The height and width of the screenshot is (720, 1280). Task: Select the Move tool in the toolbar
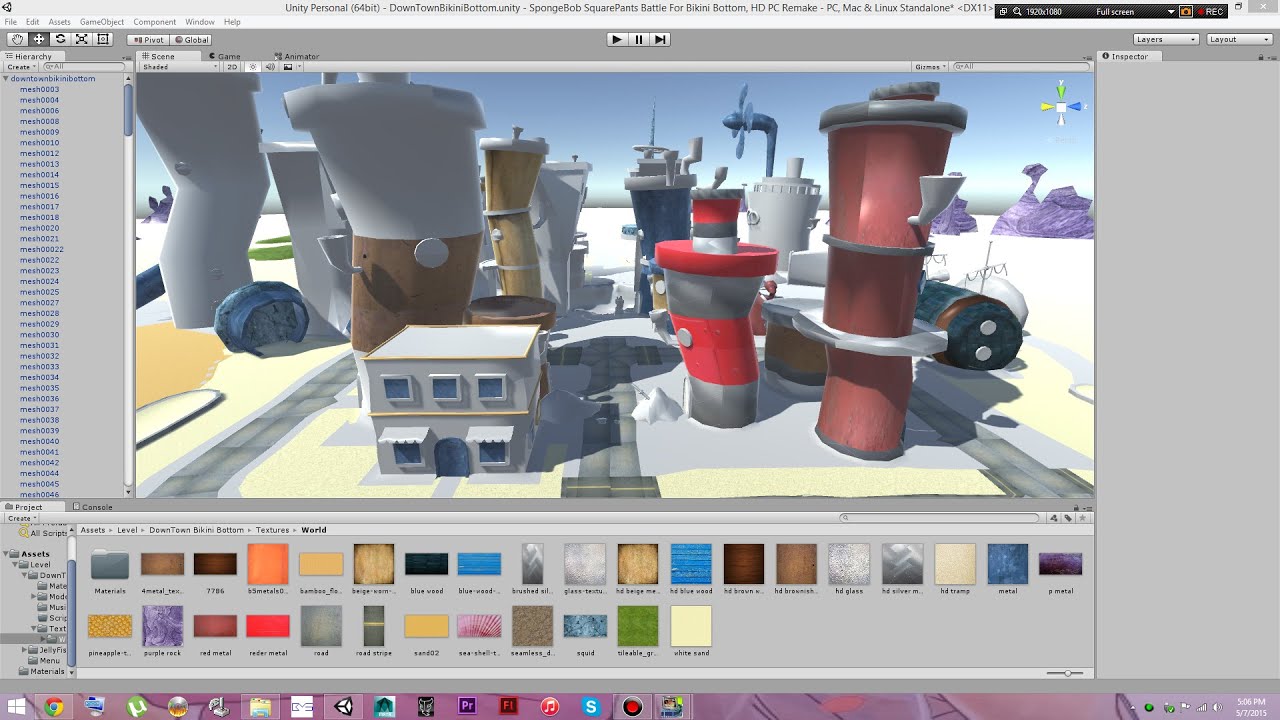(39, 39)
